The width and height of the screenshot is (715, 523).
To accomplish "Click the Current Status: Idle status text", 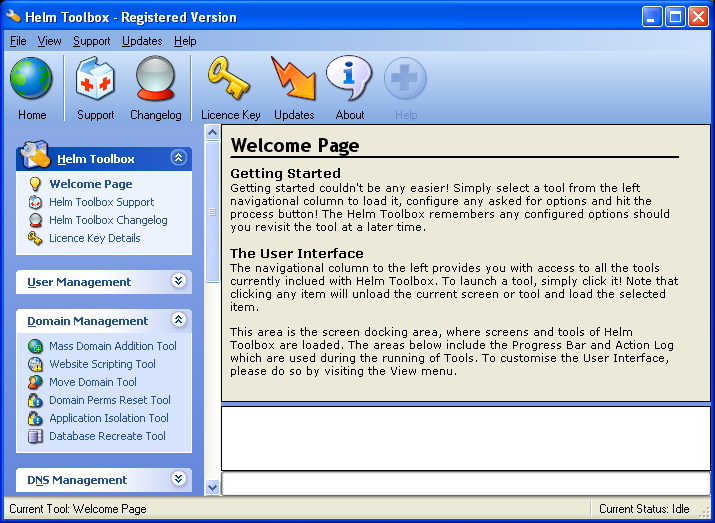I will point(644,509).
